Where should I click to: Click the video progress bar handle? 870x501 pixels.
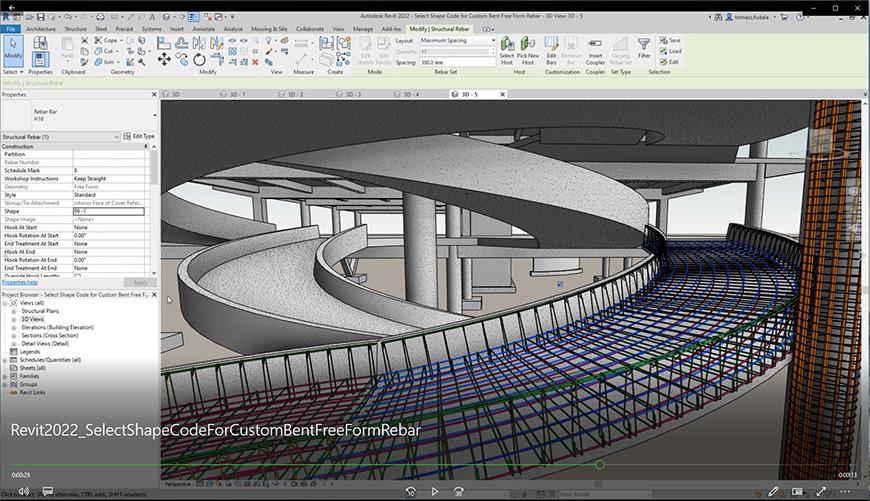[x=600, y=464]
